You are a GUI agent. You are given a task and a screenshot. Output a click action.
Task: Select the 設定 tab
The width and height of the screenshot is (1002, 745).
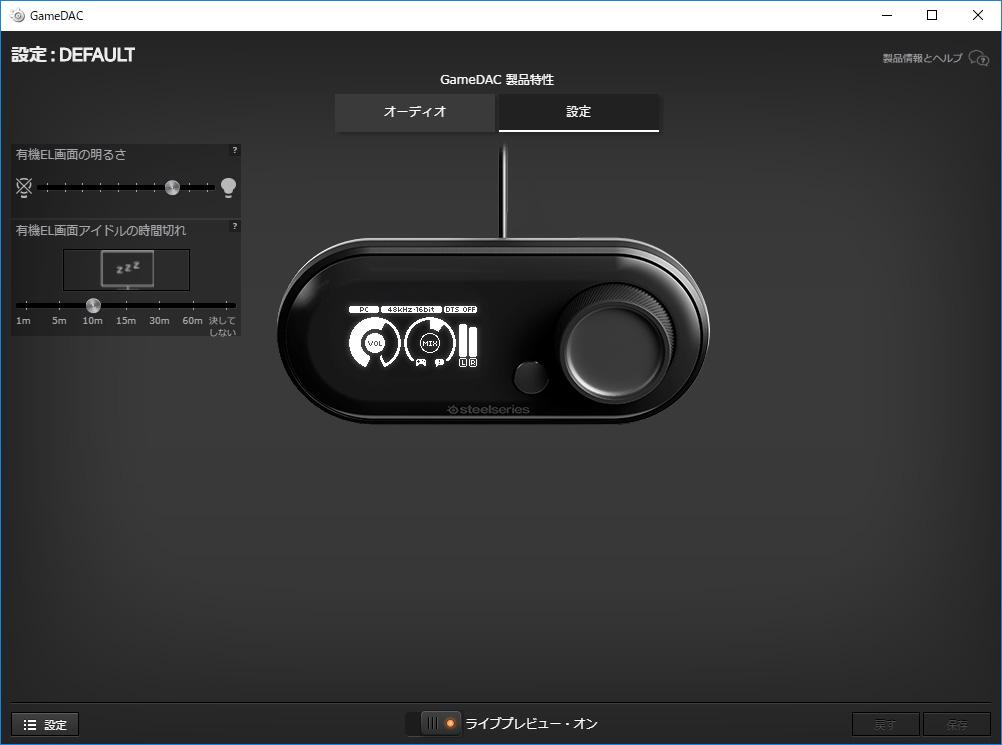pos(578,112)
